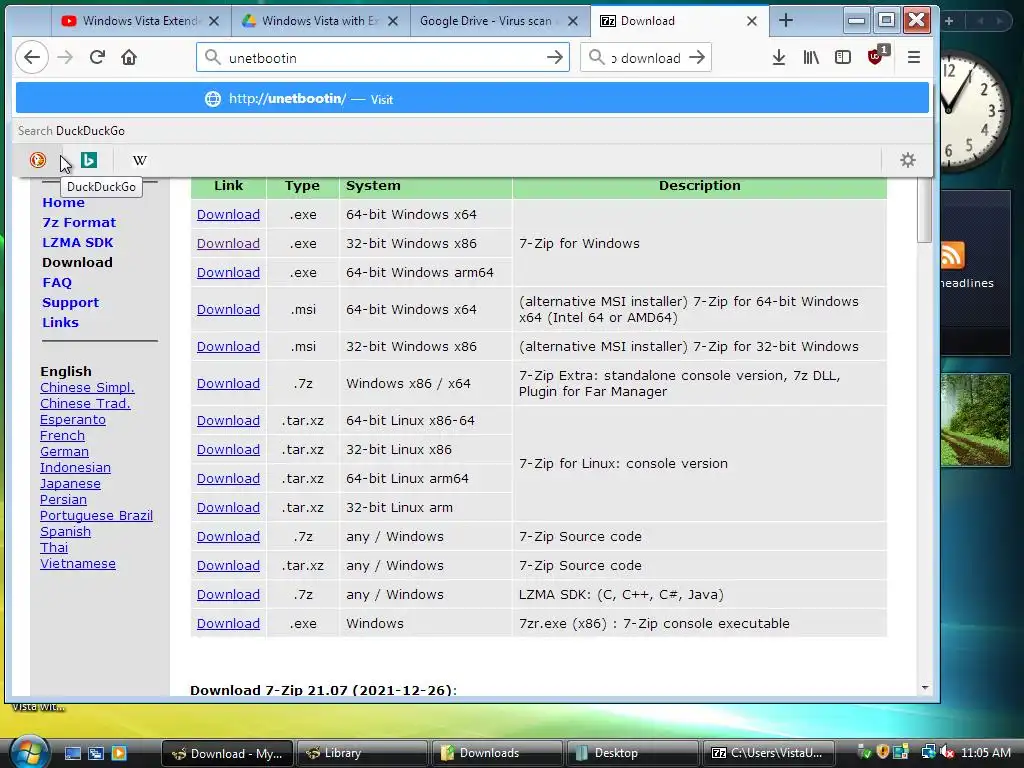Open the uBlock Origin extension icon
The image size is (1024, 768).
click(x=876, y=56)
